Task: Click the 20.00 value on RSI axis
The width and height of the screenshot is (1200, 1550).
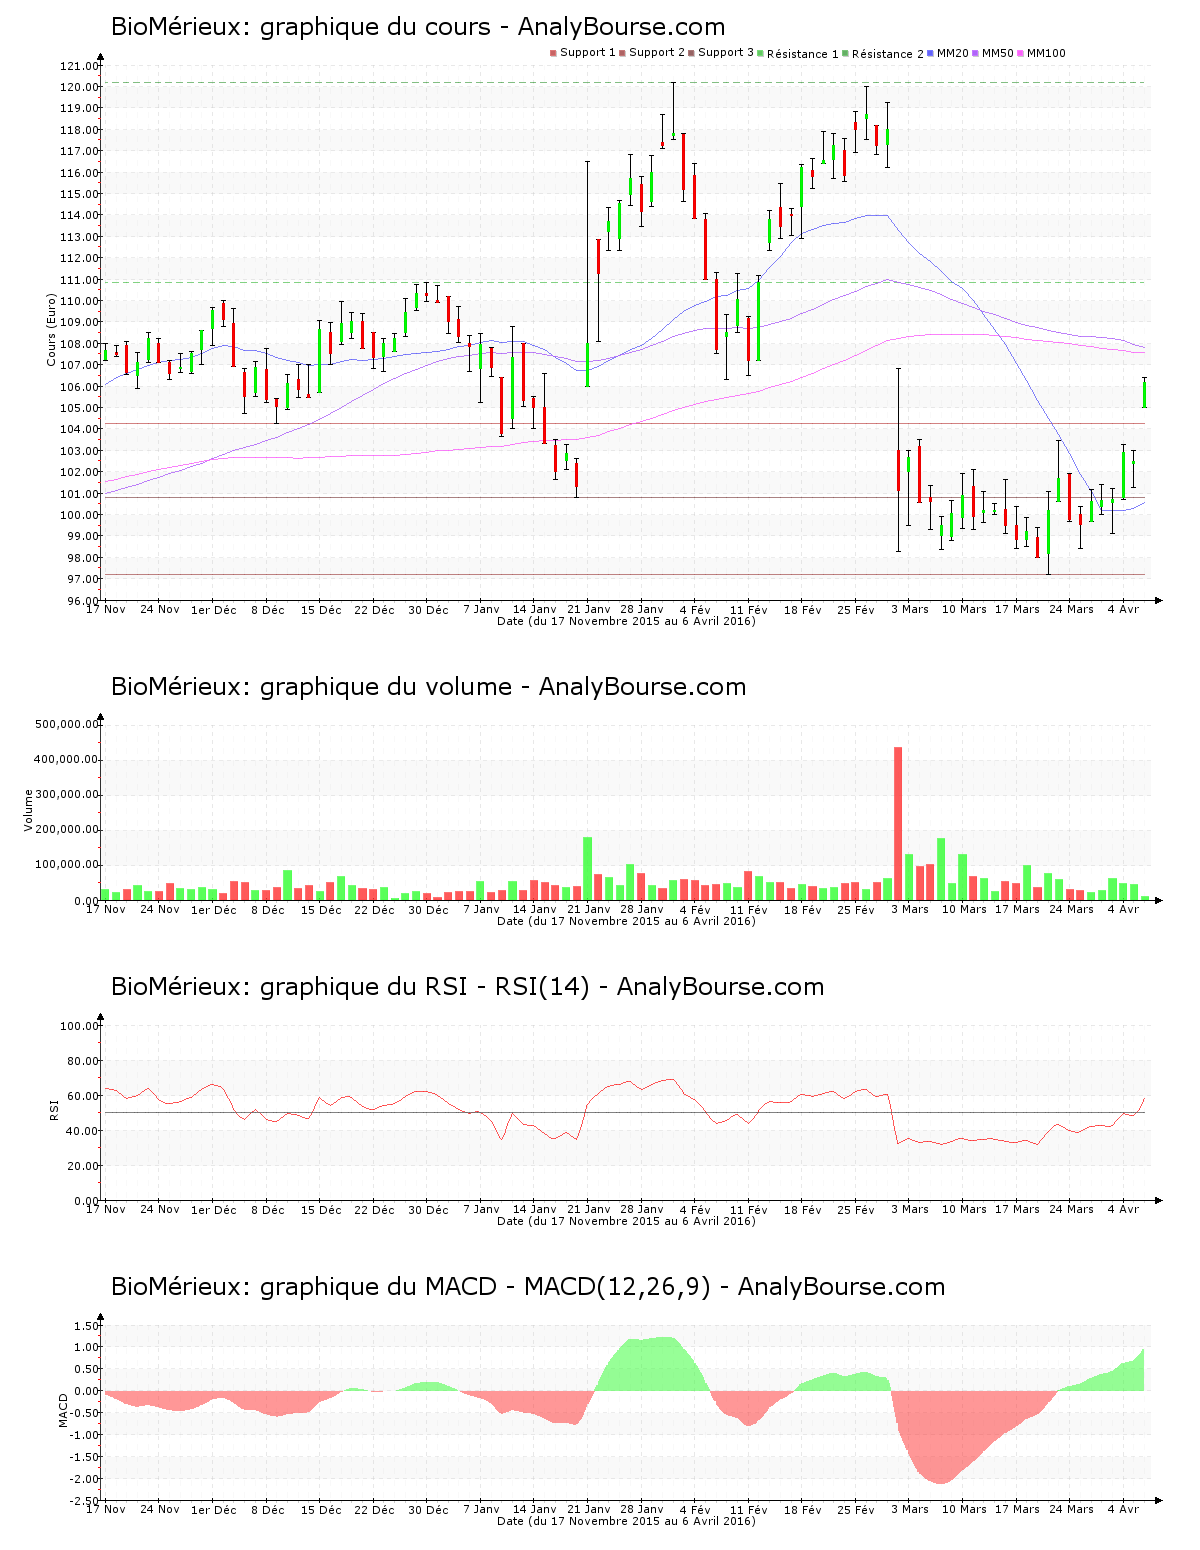Action: (x=82, y=1166)
